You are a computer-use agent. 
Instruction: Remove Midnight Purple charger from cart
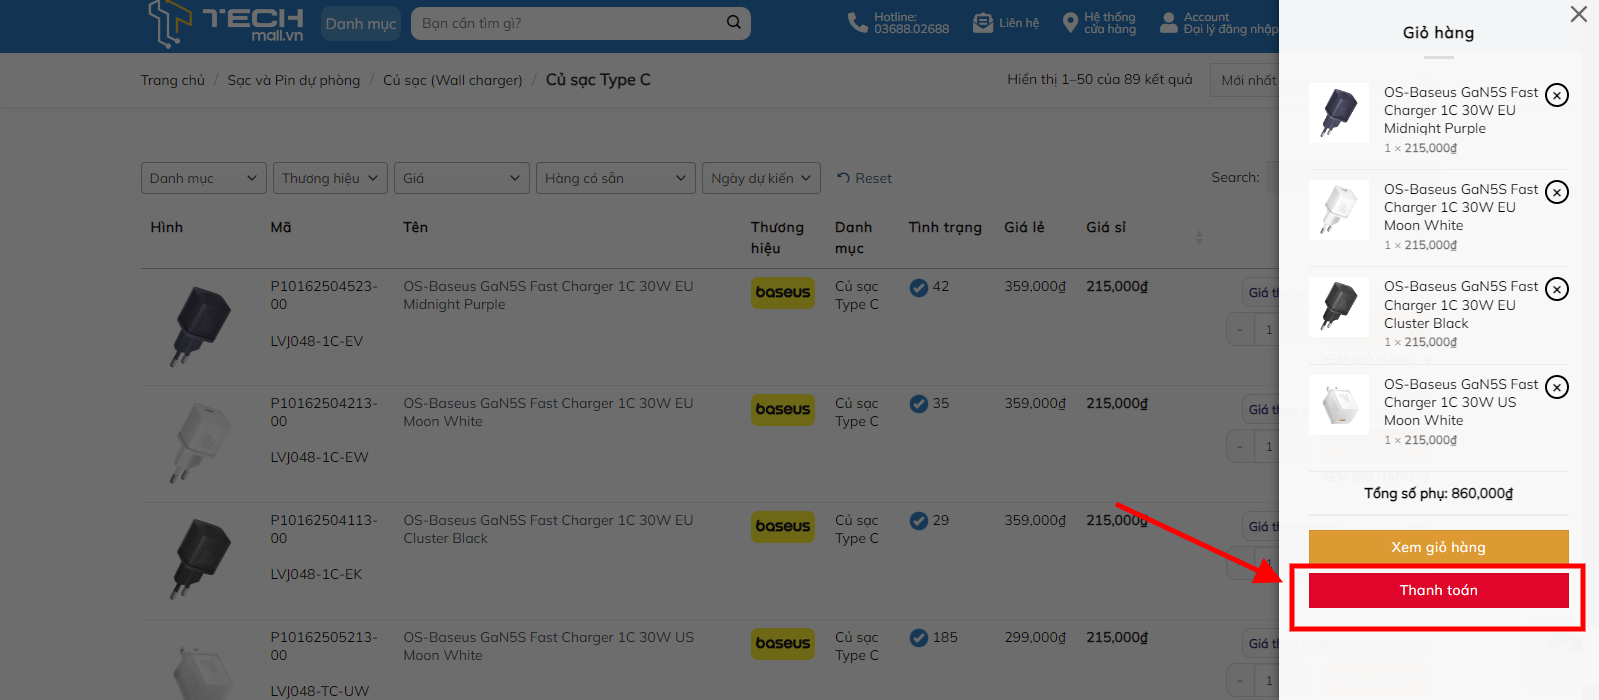coord(1557,95)
